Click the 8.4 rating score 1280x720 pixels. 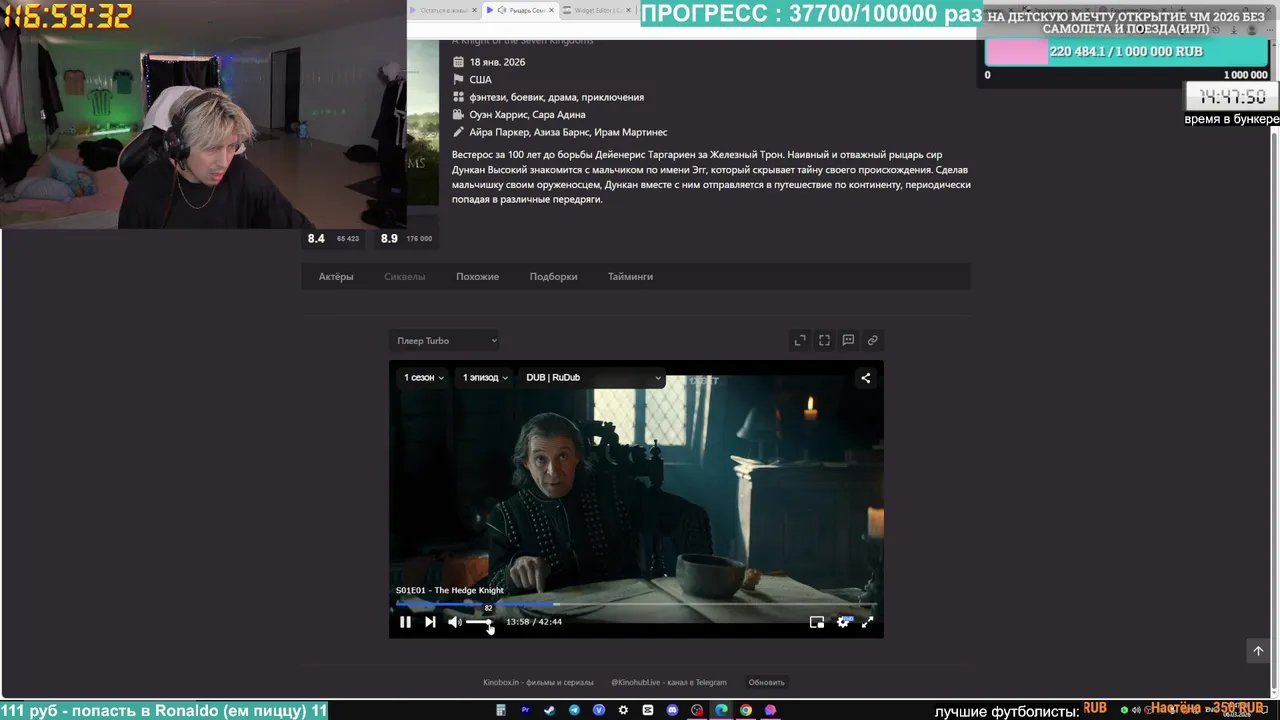pyautogui.click(x=316, y=239)
